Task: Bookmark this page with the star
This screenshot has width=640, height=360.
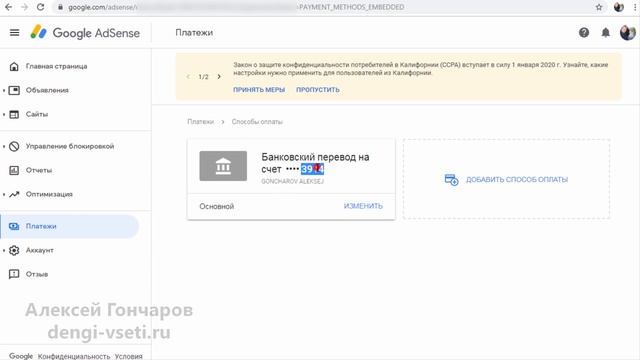Action: (599, 7)
